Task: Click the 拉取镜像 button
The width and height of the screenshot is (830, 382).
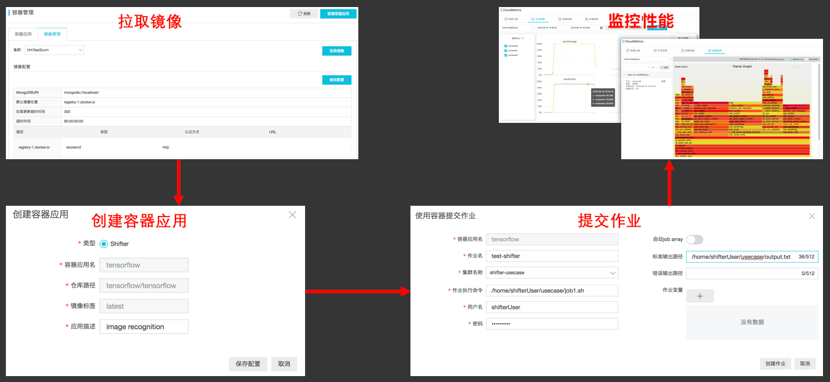Action: click(x=337, y=51)
